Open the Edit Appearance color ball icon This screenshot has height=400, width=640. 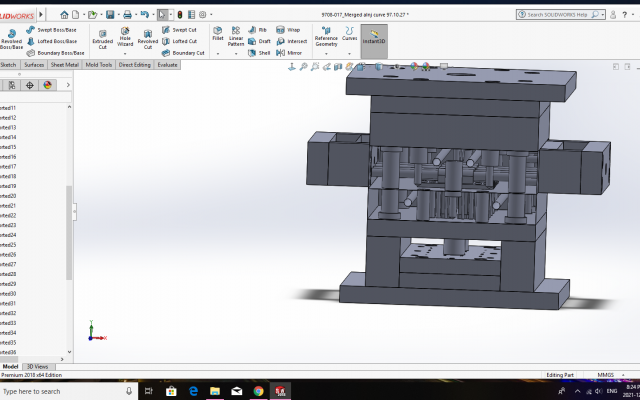(414, 66)
